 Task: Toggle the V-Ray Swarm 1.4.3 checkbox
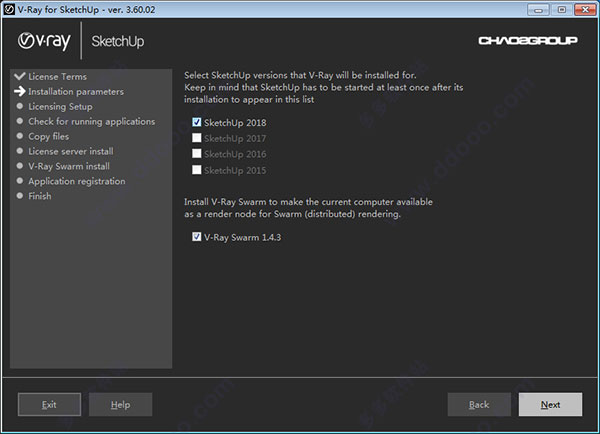point(197,237)
